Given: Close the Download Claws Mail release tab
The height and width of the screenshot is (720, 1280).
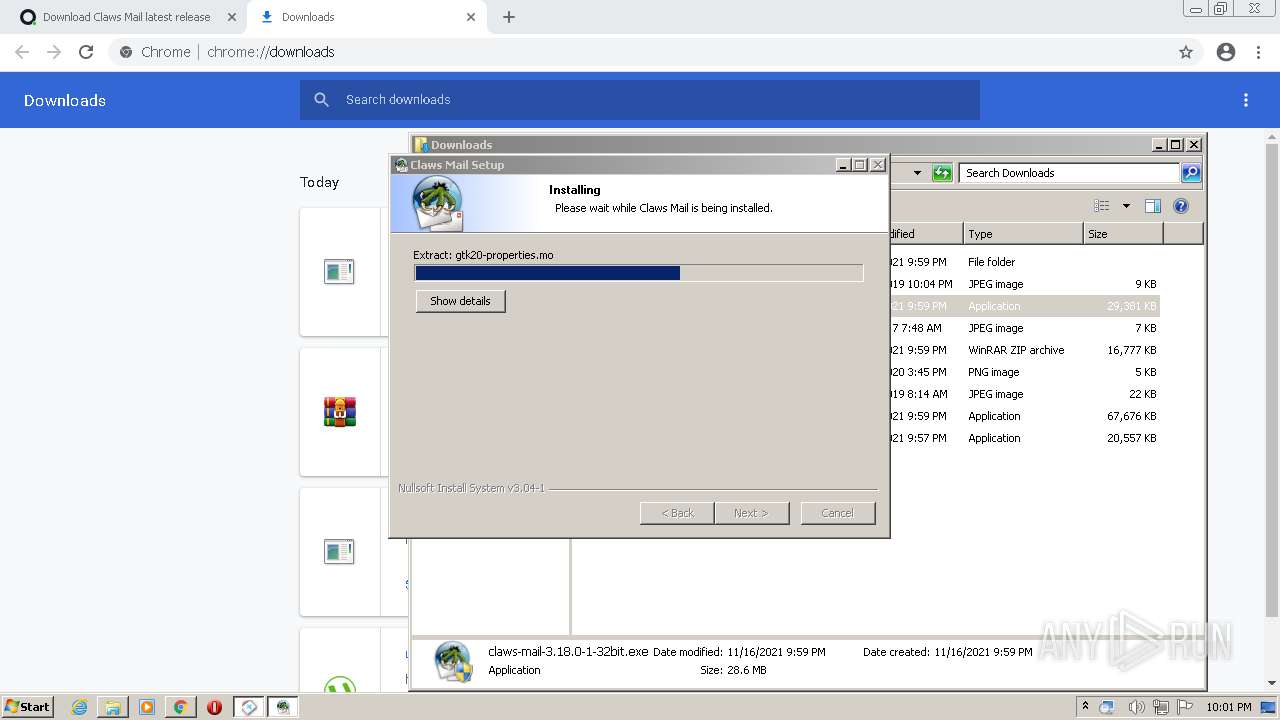Looking at the screenshot, I should (x=231, y=17).
